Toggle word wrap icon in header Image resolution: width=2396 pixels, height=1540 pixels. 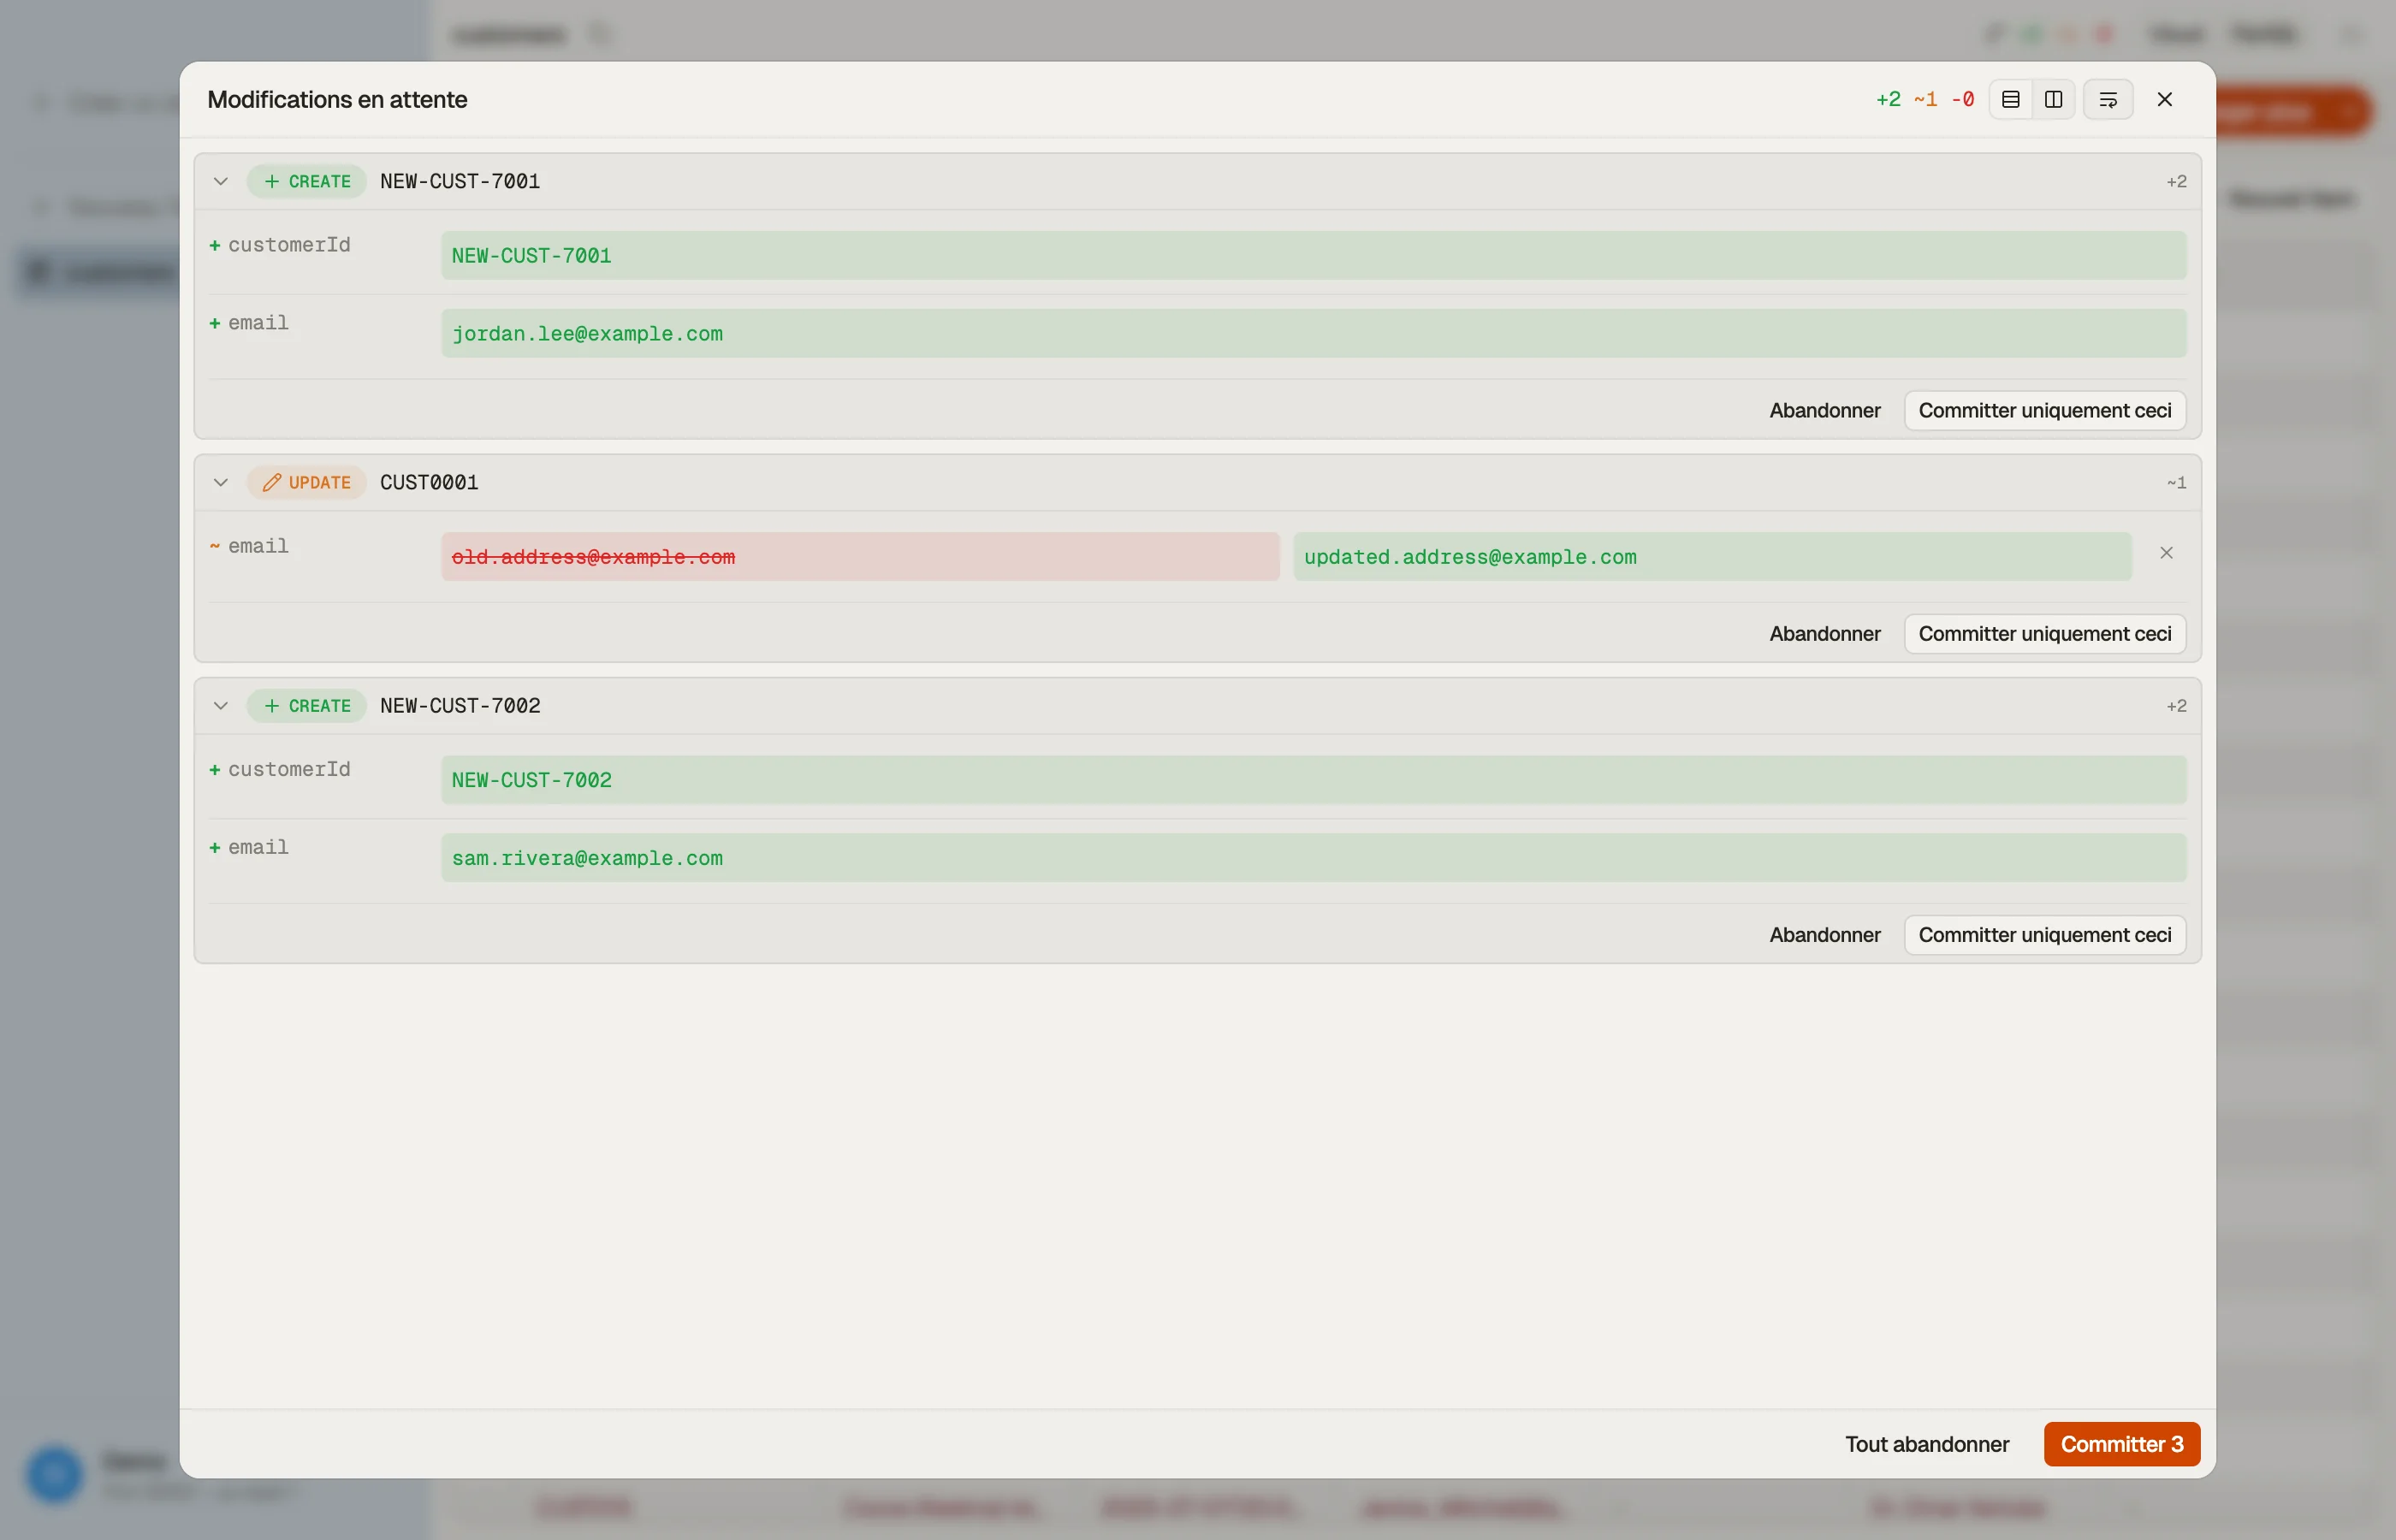point(2108,99)
